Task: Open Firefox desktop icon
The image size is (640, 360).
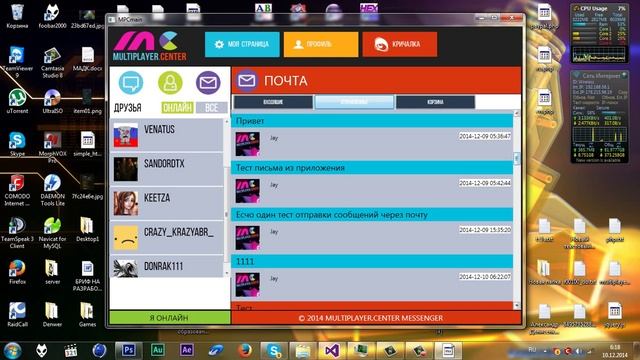Action: 17,272
